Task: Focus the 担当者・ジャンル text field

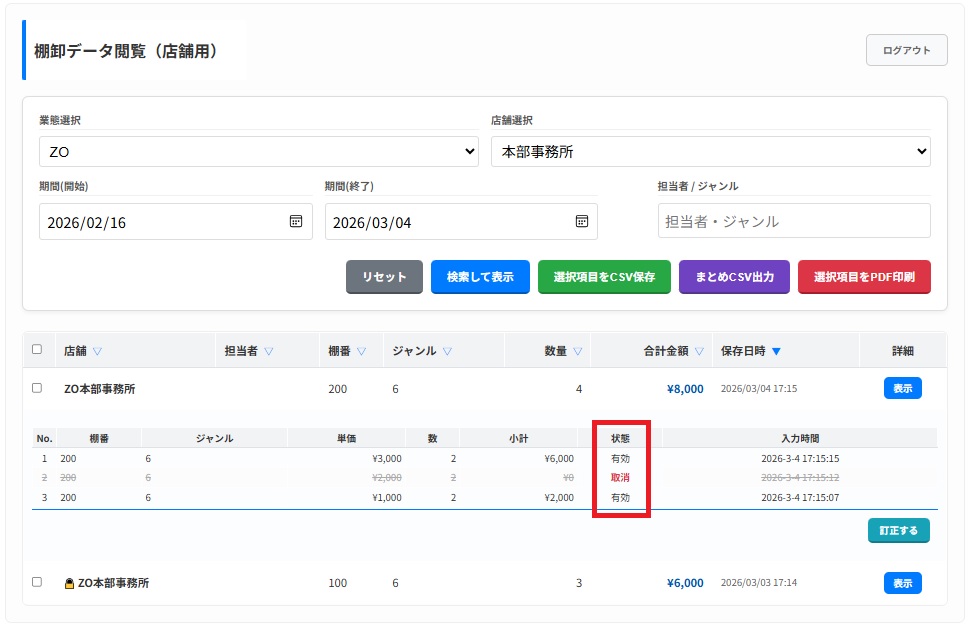Action: (x=794, y=221)
